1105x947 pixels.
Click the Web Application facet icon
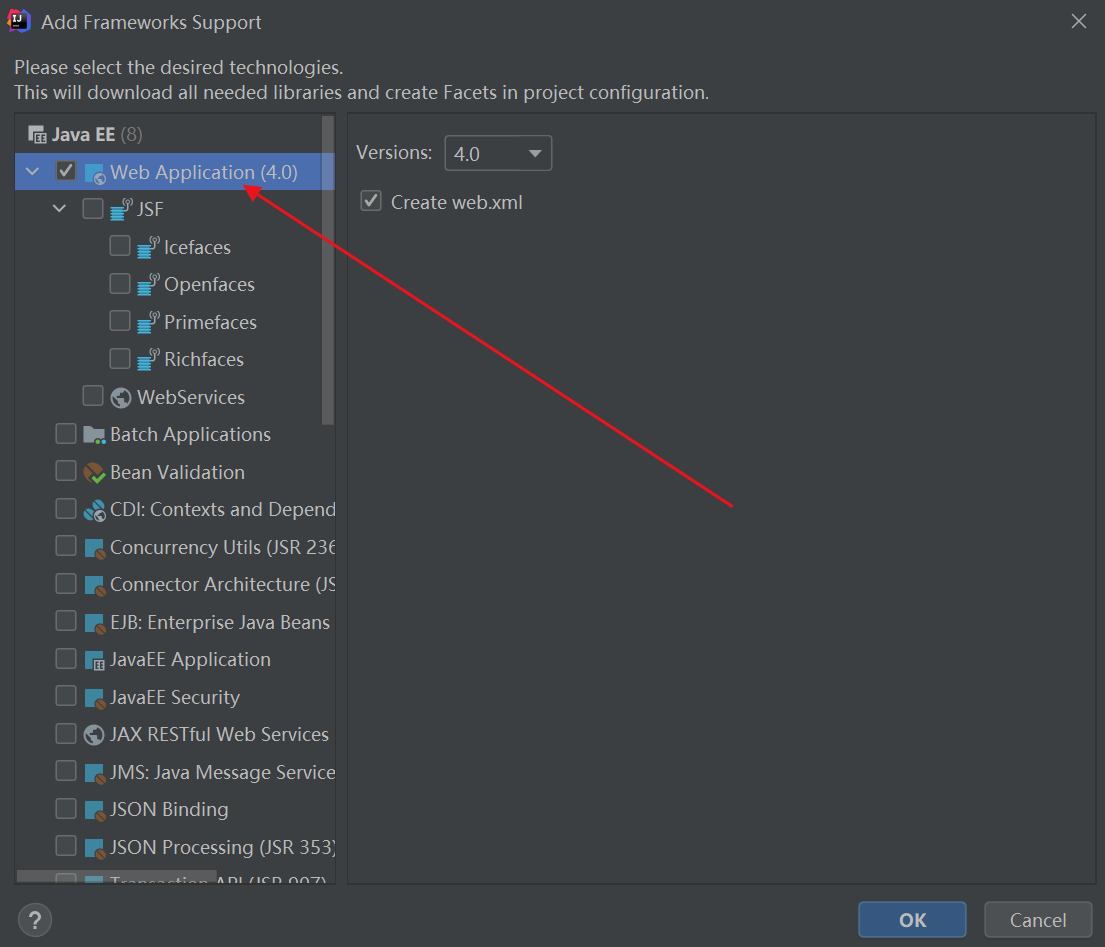coord(94,173)
